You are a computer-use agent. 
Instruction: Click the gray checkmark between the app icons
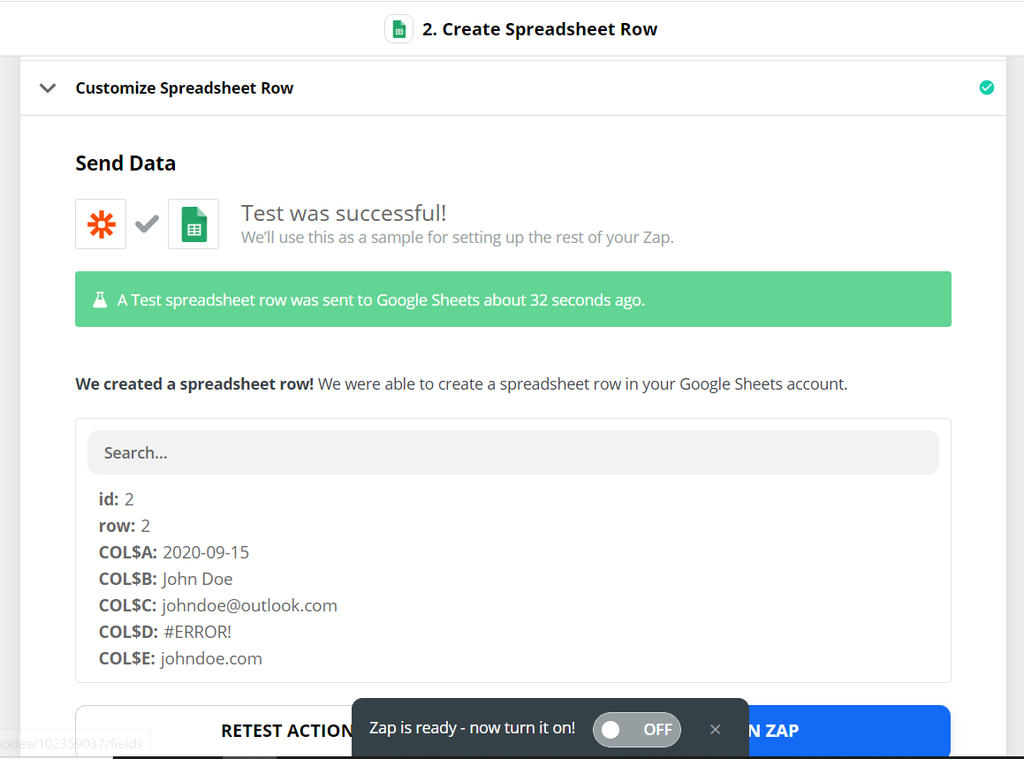pyautogui.click(x=146, y=224)
